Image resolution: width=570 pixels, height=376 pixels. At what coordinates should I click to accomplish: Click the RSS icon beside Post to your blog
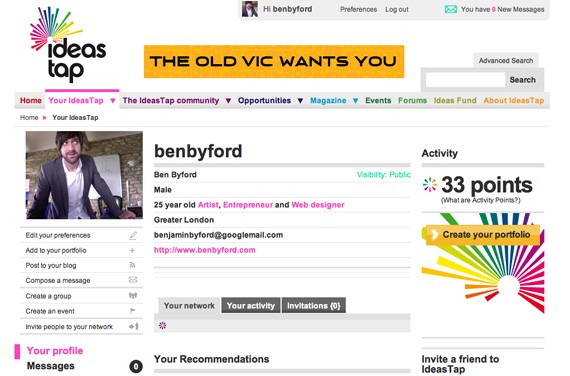(x=133, y=265)
